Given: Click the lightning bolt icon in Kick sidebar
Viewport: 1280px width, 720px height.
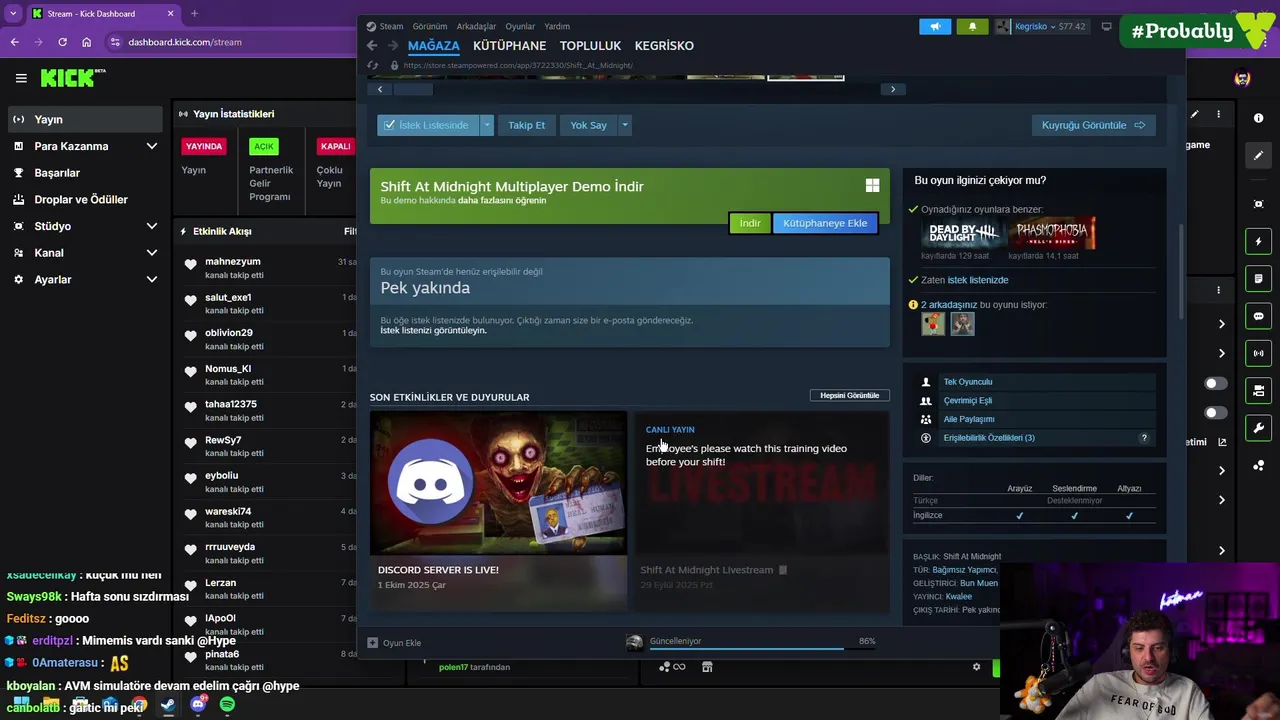Looking at the screenshot, I should pyautogui.click(x=1258, y=241).
